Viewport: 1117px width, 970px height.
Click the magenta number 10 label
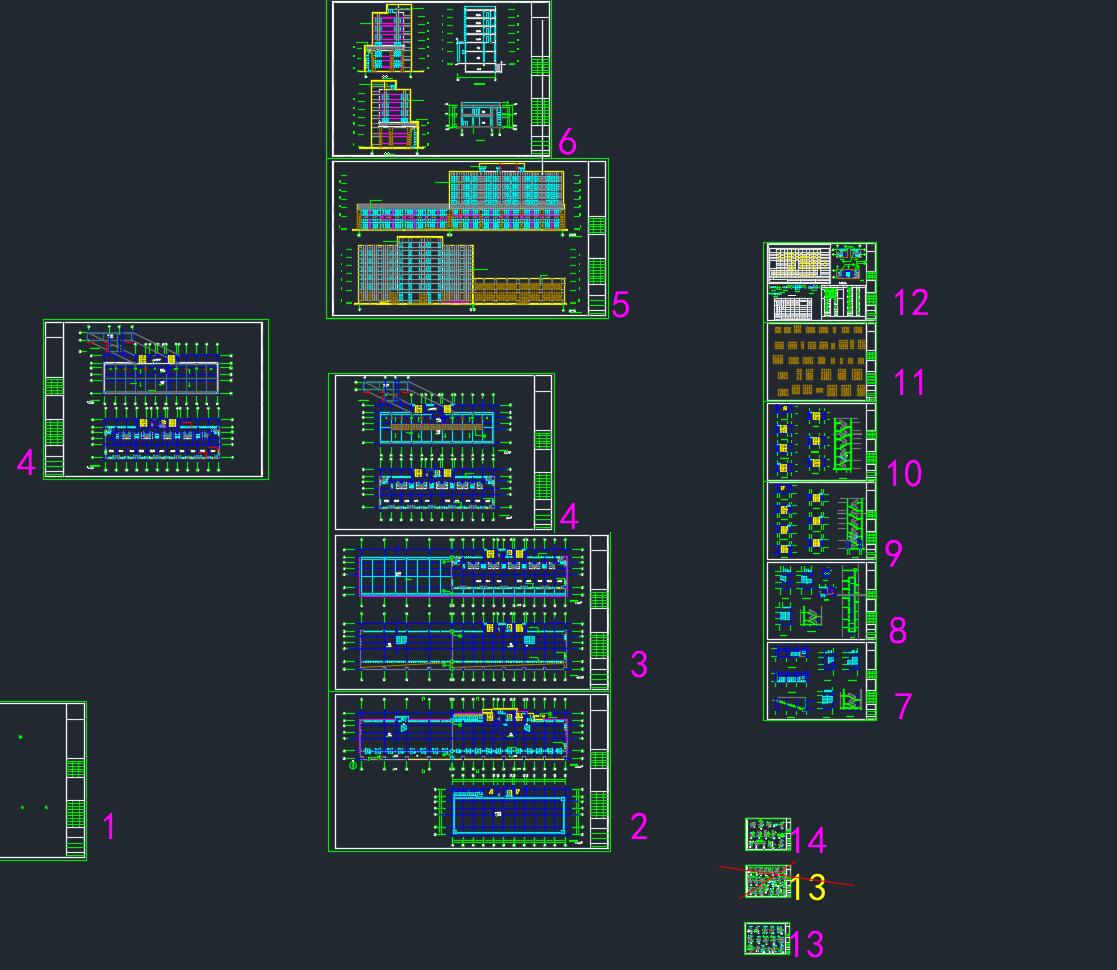[x=904, y=472]
